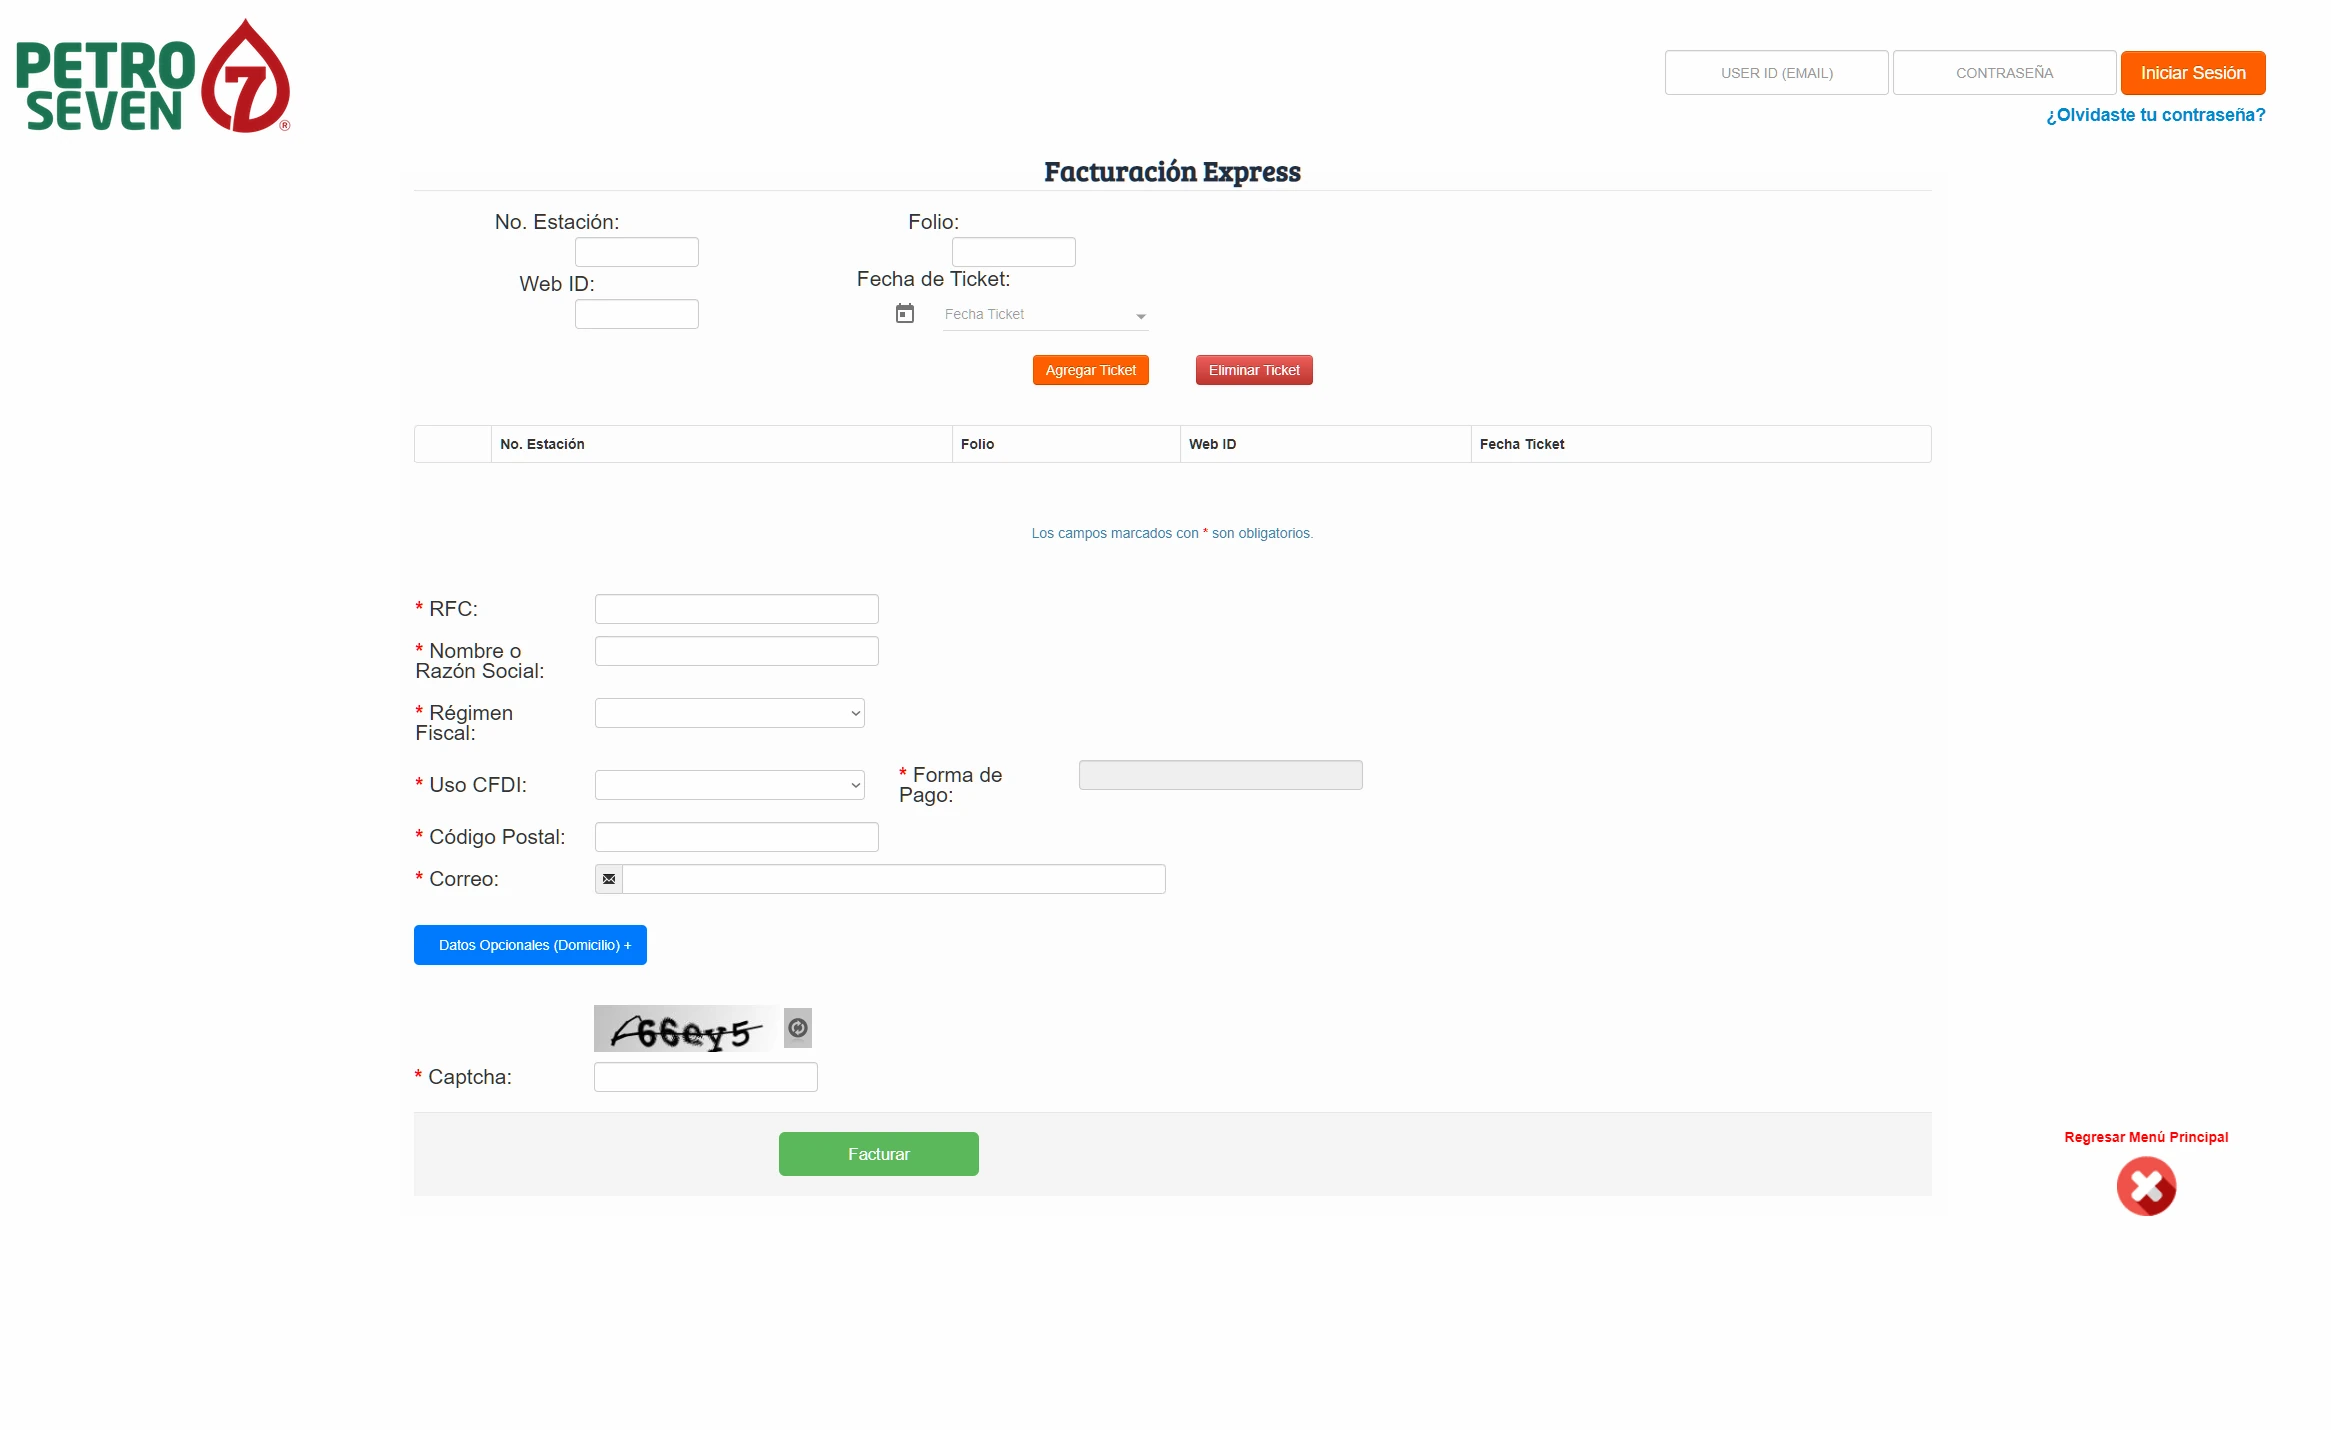The width and height of the screenshot is (2331, 1430).
Task: Click the Folio input field
Action: (1014, 252)
